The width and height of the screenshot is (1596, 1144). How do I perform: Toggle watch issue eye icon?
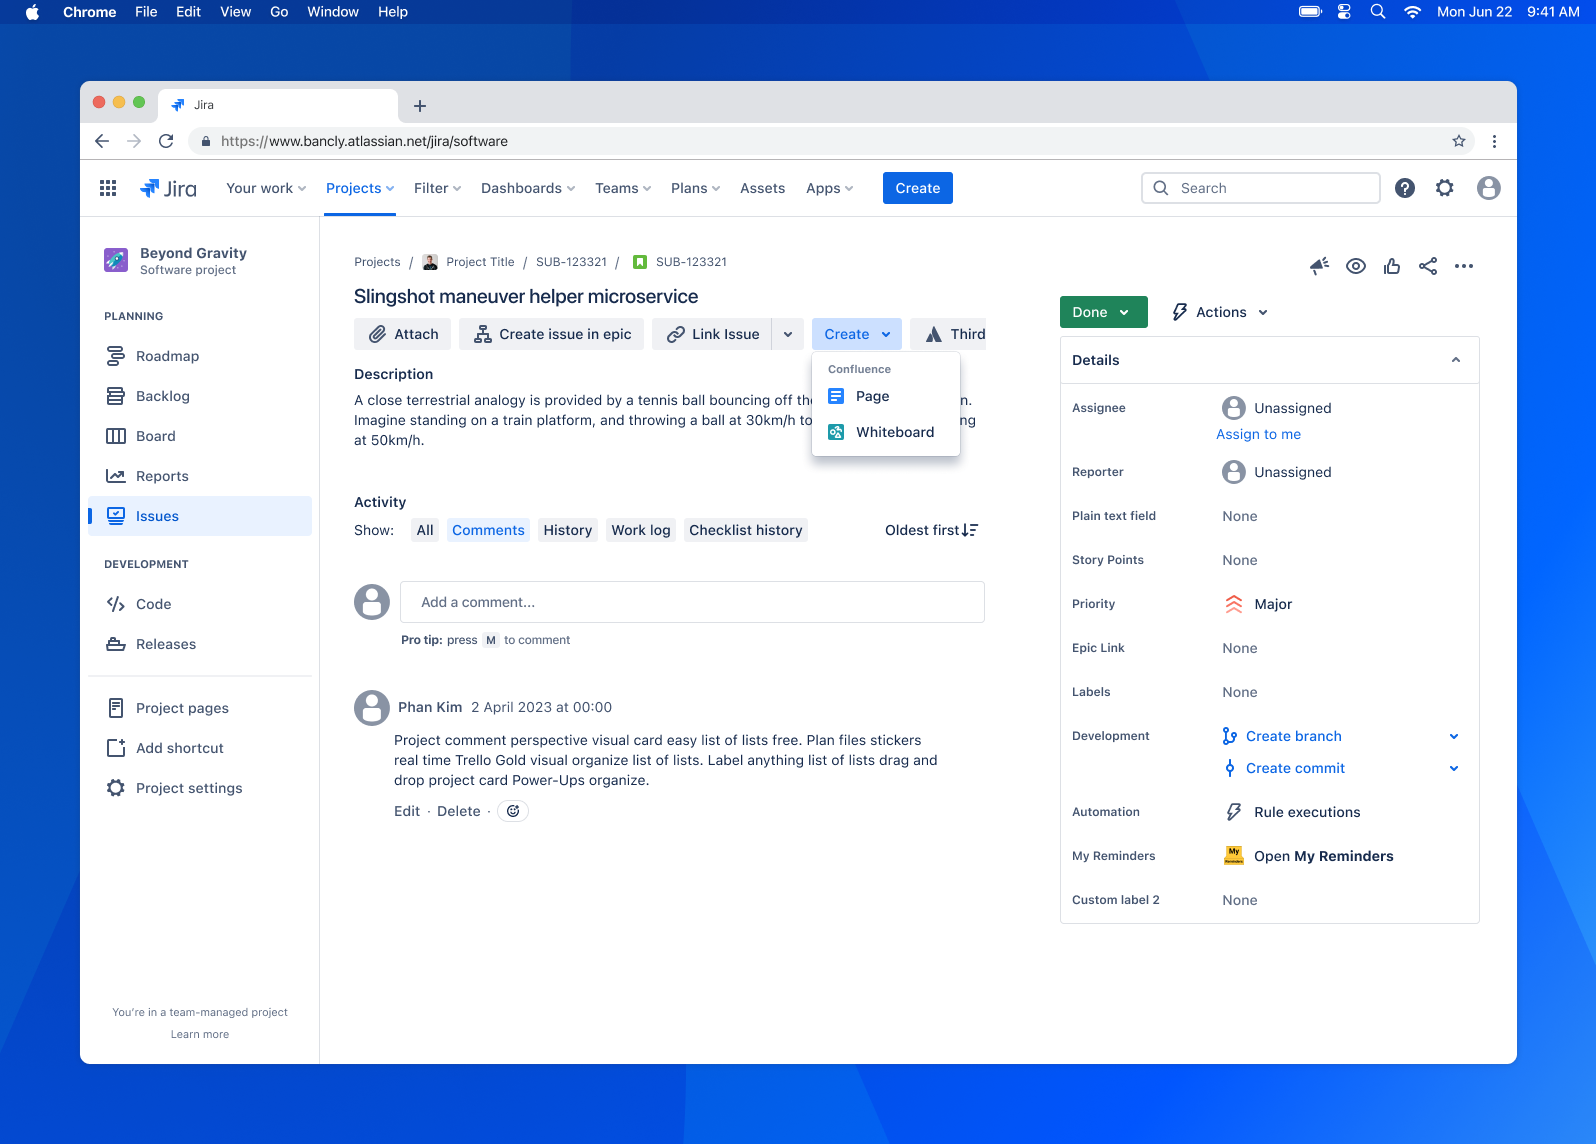(x=1356, y=266)
